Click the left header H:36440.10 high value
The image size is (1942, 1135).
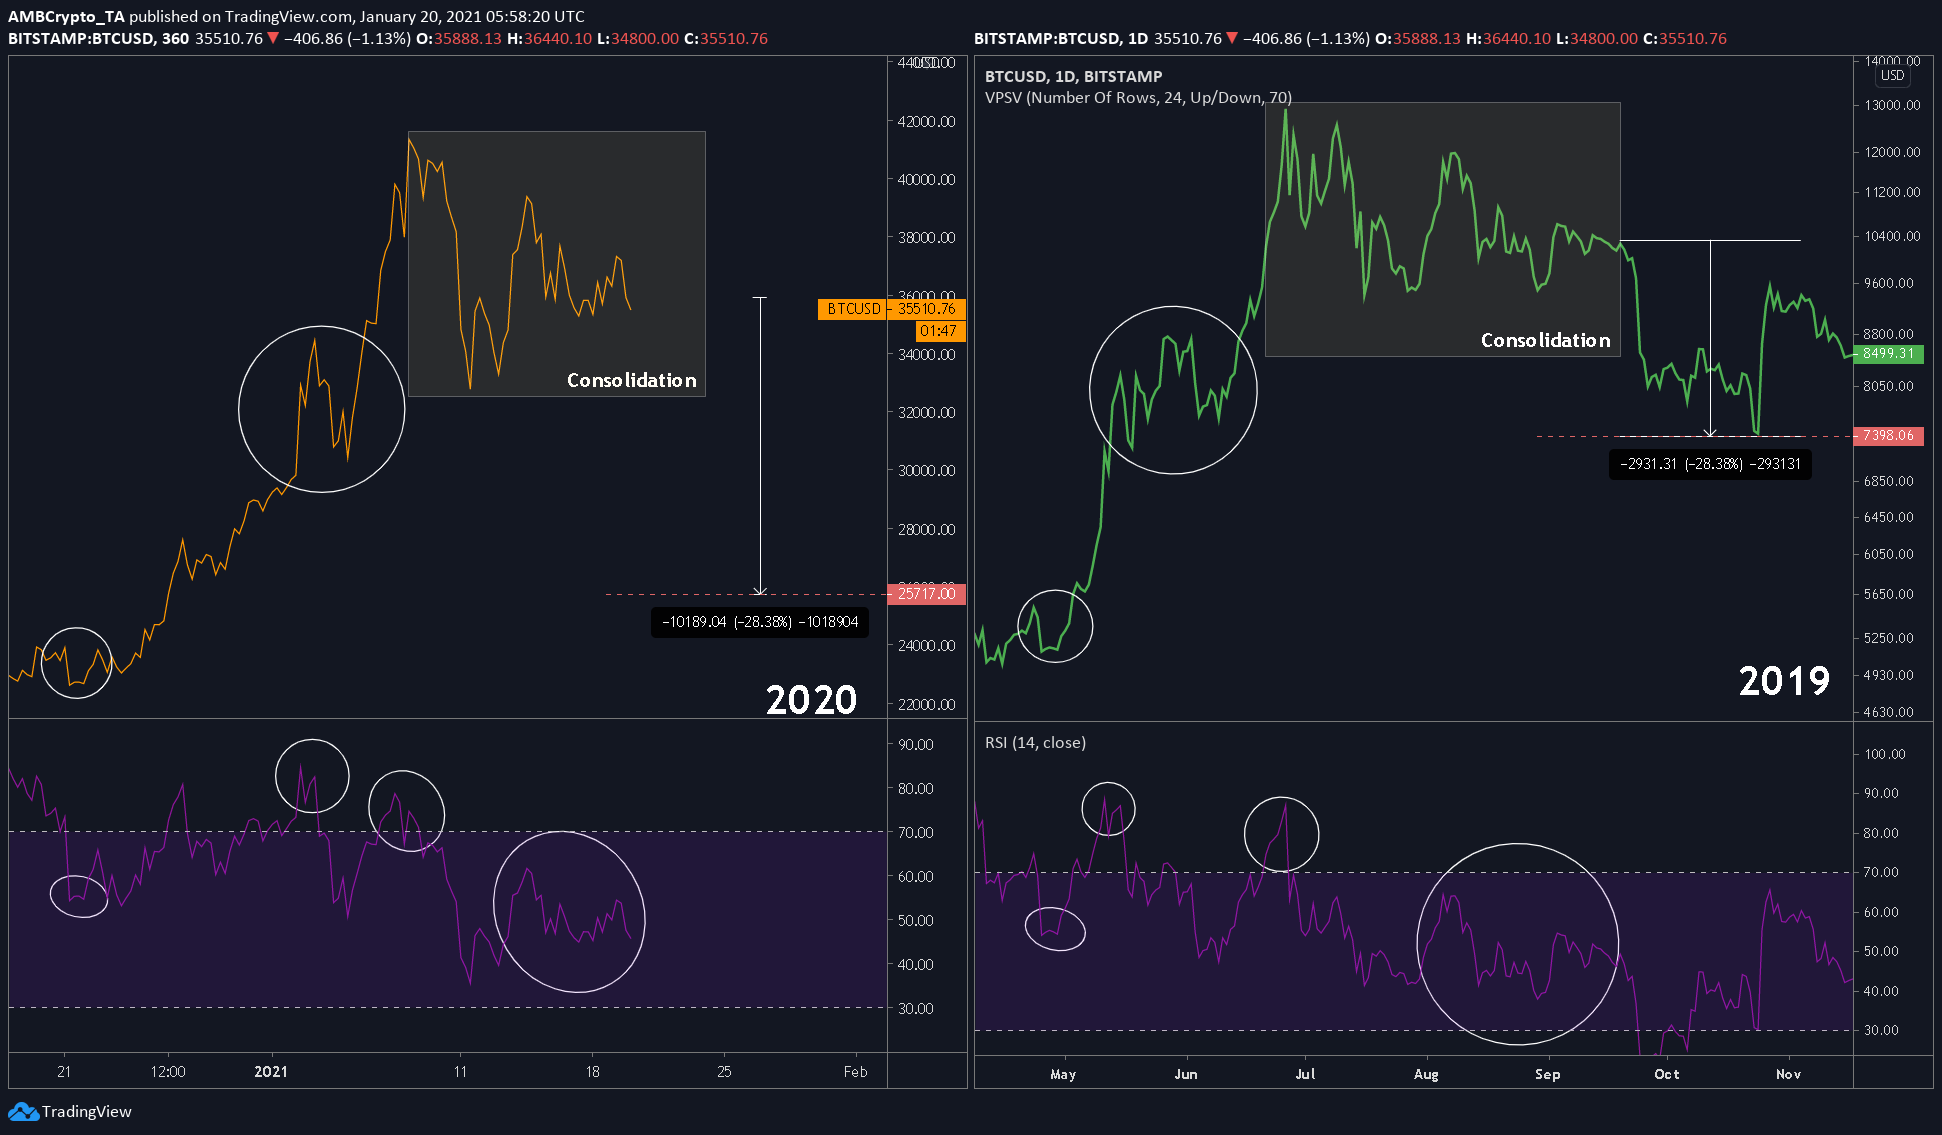pos(550,38)
